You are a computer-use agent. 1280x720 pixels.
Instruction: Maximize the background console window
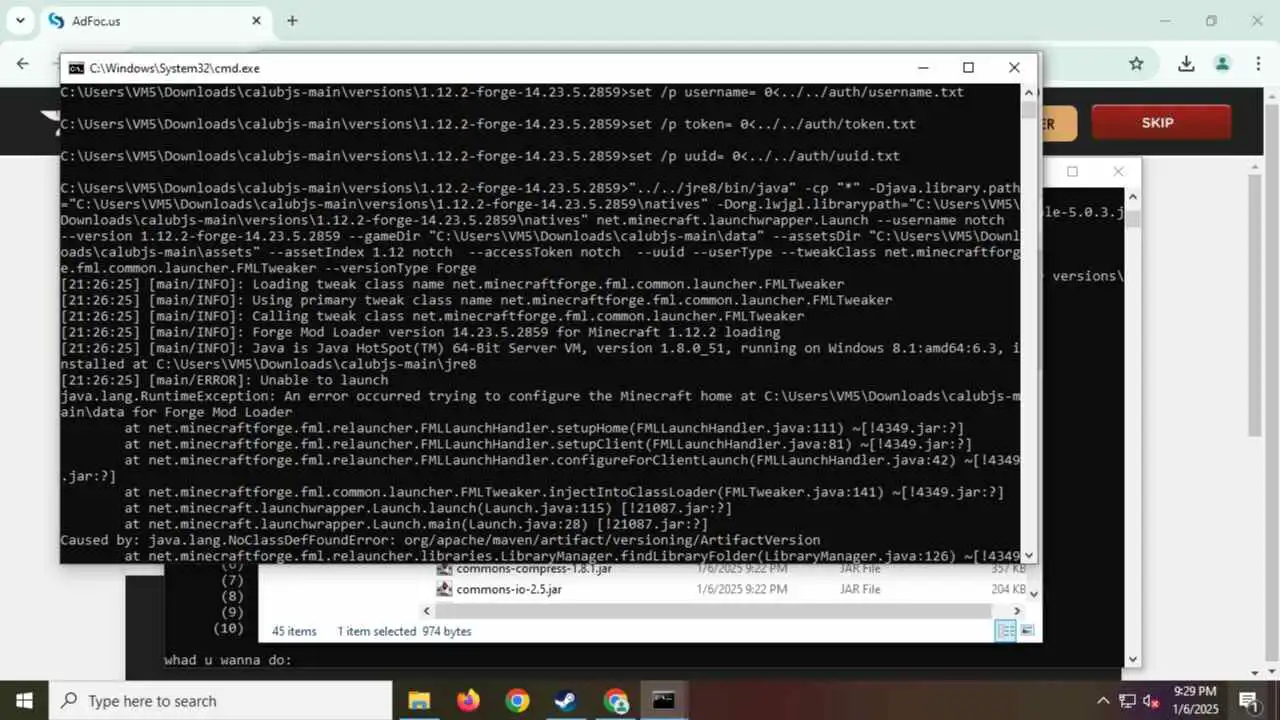click(x=1072, y=172)
